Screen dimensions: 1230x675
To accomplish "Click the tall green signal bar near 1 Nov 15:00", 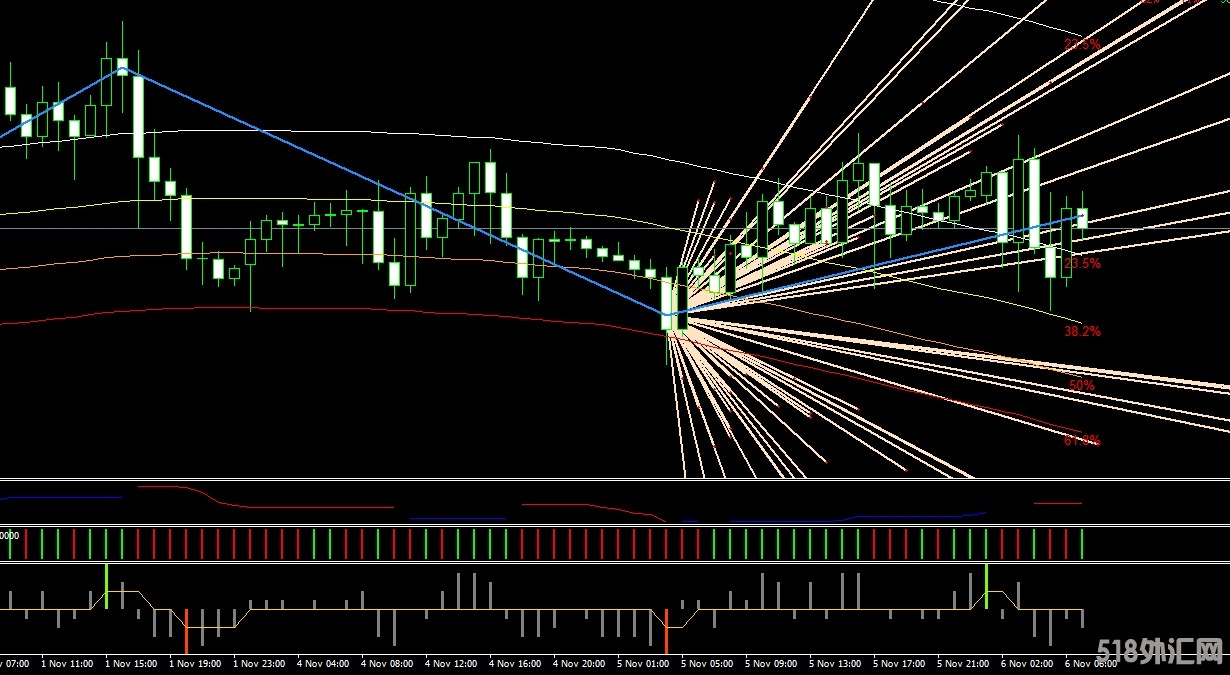I will point(106,586).
